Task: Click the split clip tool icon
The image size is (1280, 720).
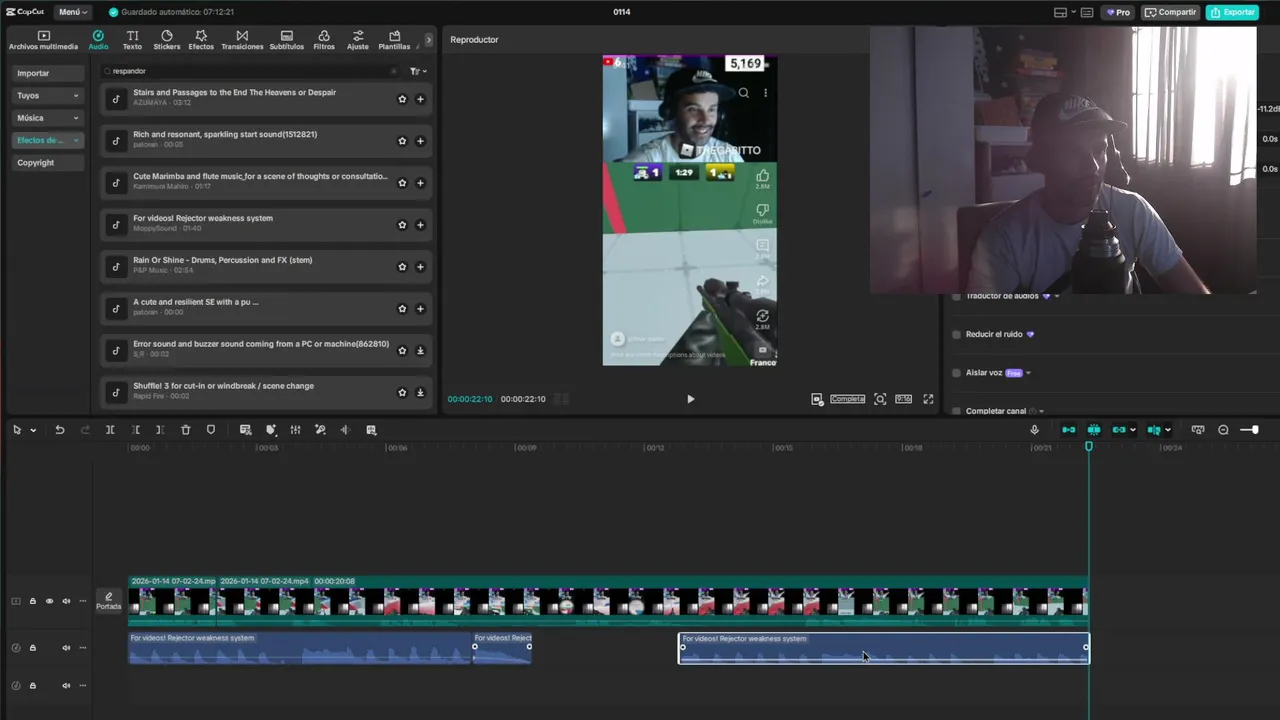Action: coord(110,430)
